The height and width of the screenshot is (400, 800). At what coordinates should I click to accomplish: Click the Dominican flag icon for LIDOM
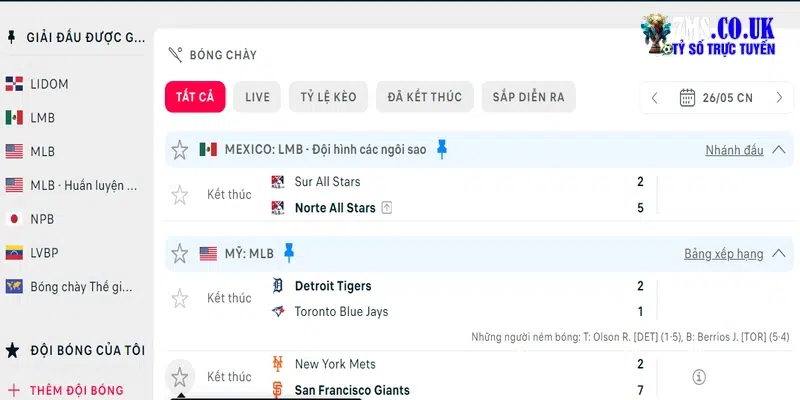(14, 84)
